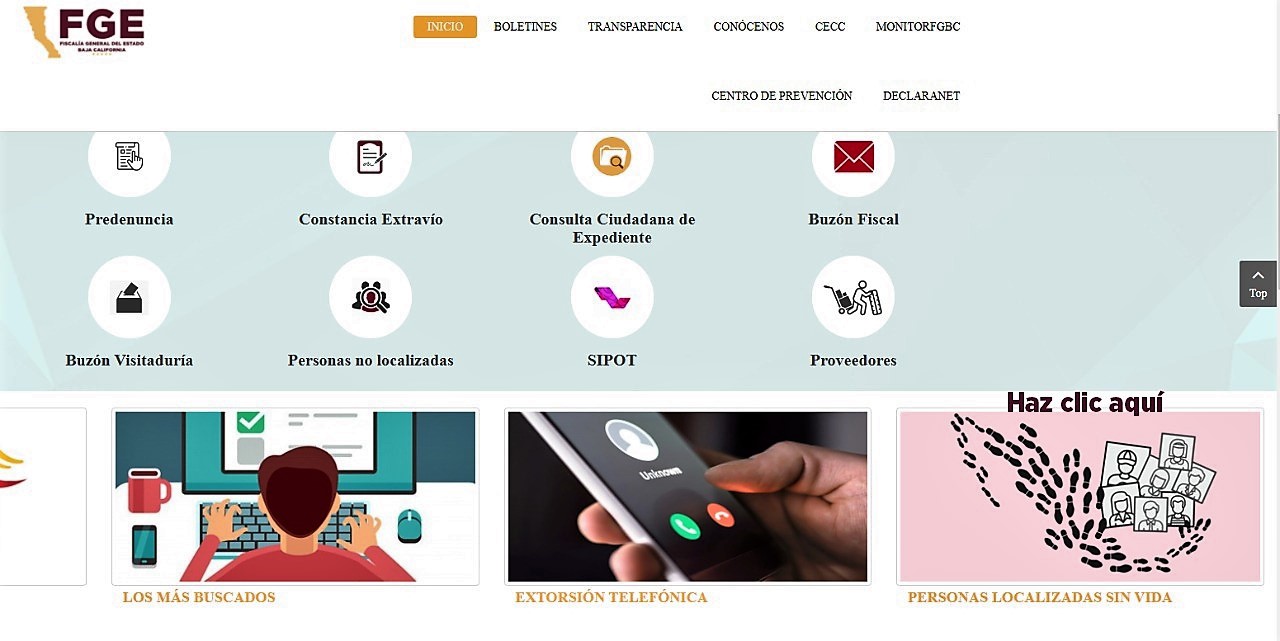Image resolution: width=1280 pixels, height=641 pixels.
Task: Open the Extorsión Telefónica phone thumbnail
Action: 688,496
